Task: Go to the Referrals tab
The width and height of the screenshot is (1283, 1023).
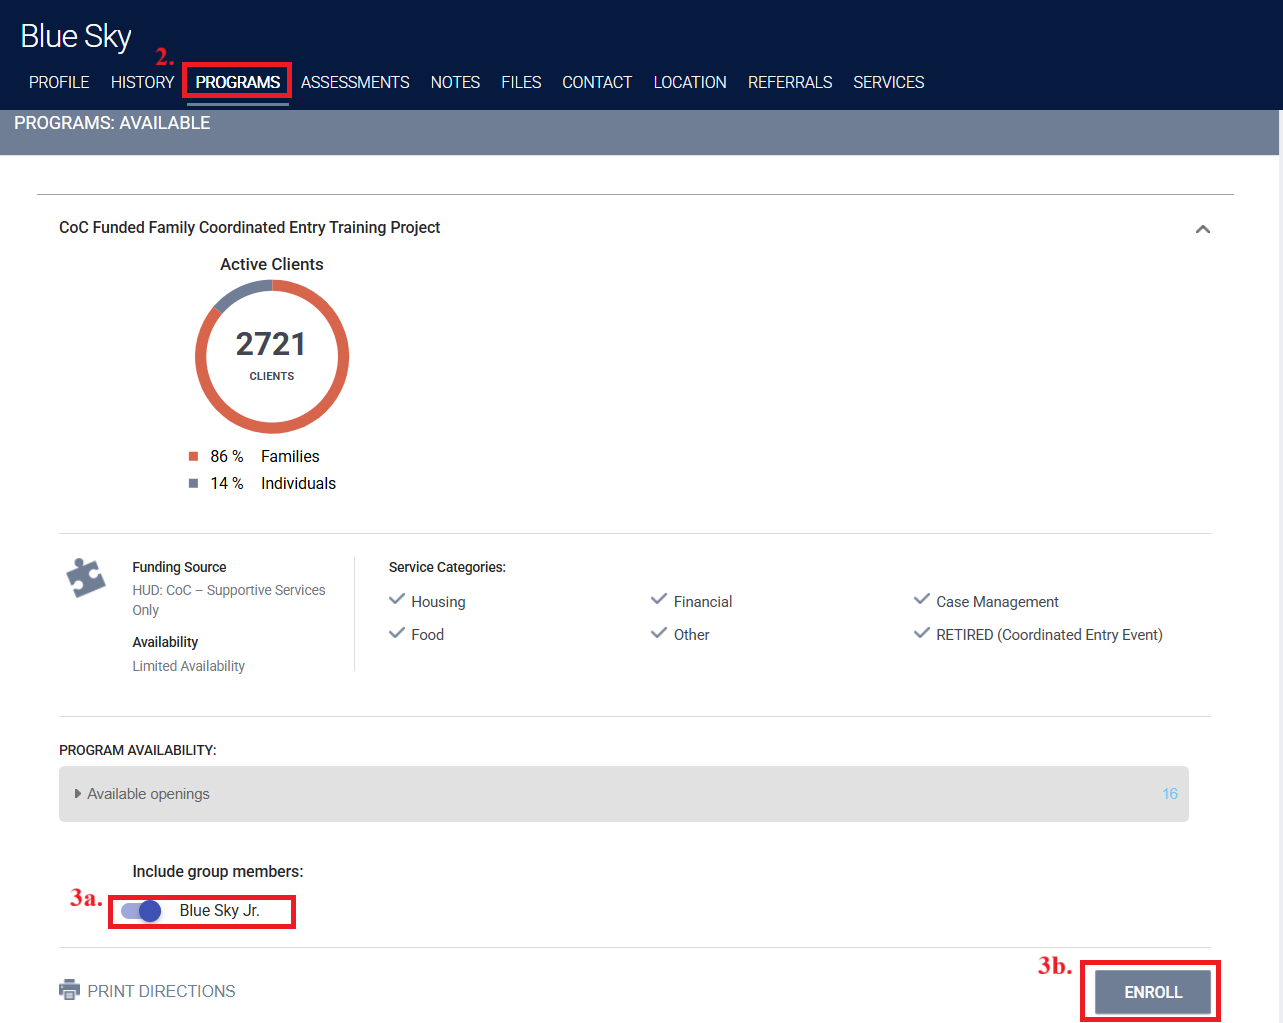Action: [x=789, y=82]
